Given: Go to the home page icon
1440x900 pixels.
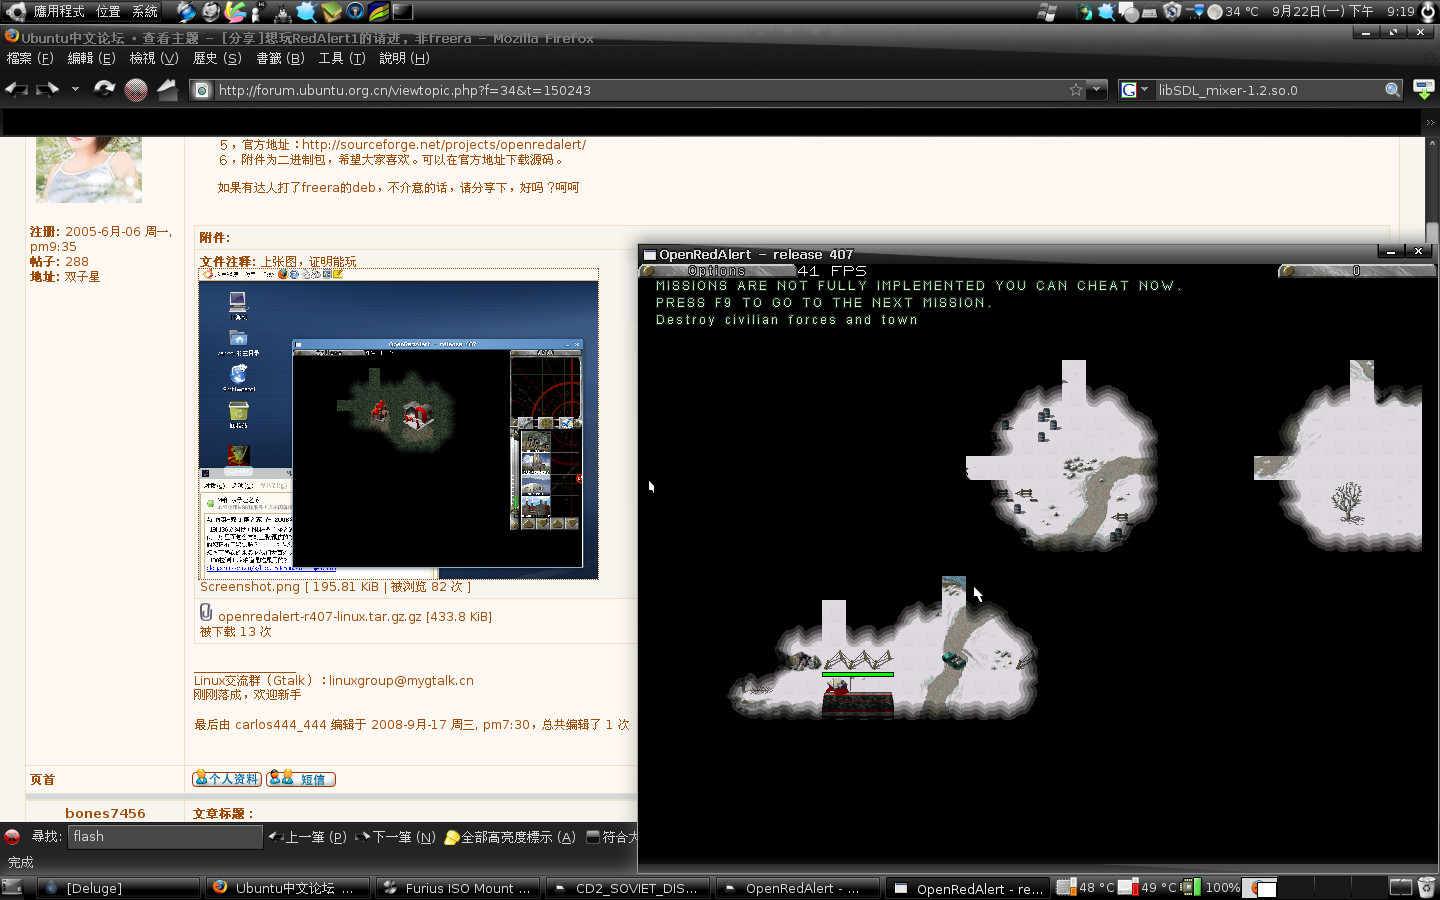Looking at the screenshot, I should click(x=167, y=90).
